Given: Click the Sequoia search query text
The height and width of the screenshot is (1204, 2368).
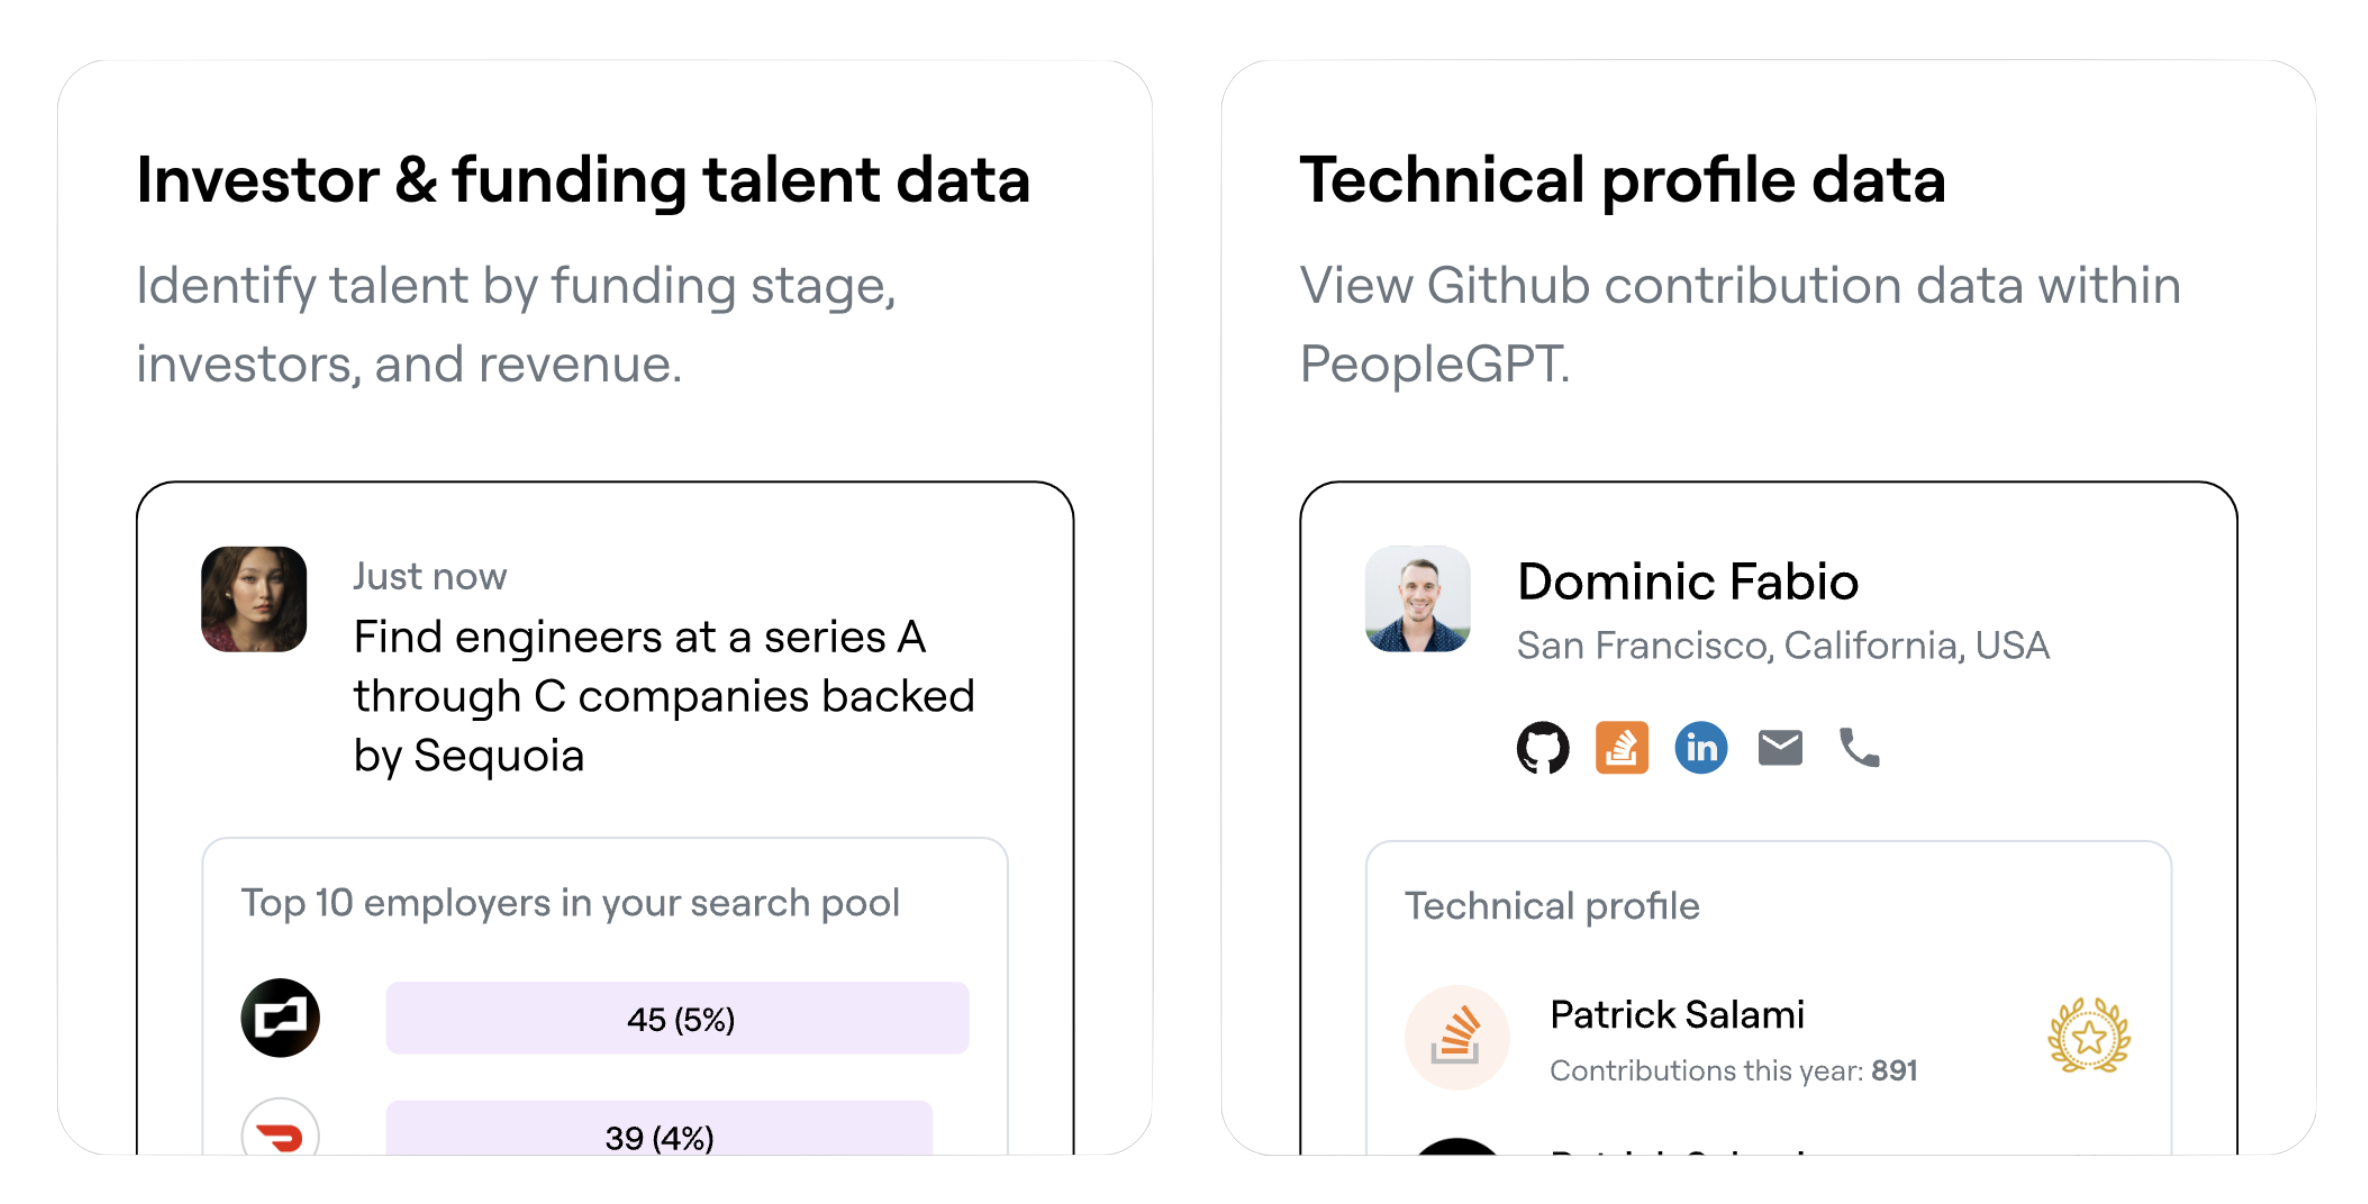Looking at the screenshot, I should click(664, 696).
